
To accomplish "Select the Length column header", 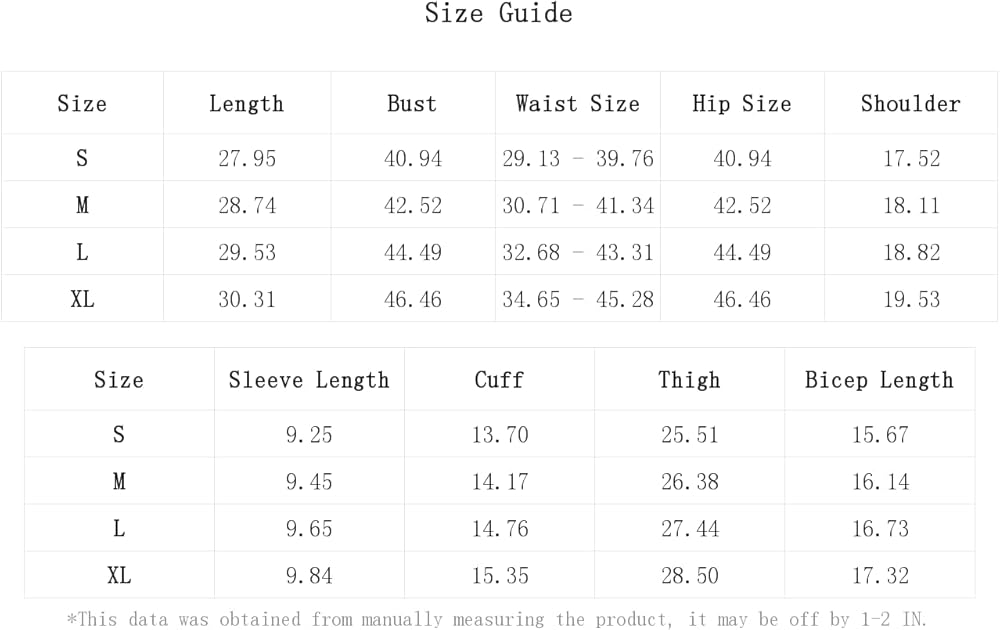I will point(246,104).
